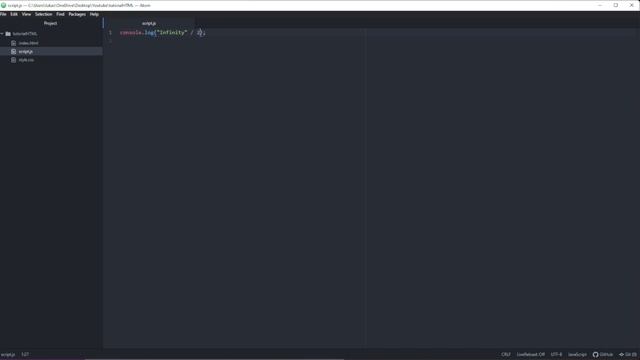This screenshot has width=640, height=360.
Task: Maximize the Atom window
Action: click(x=616, y=5)
